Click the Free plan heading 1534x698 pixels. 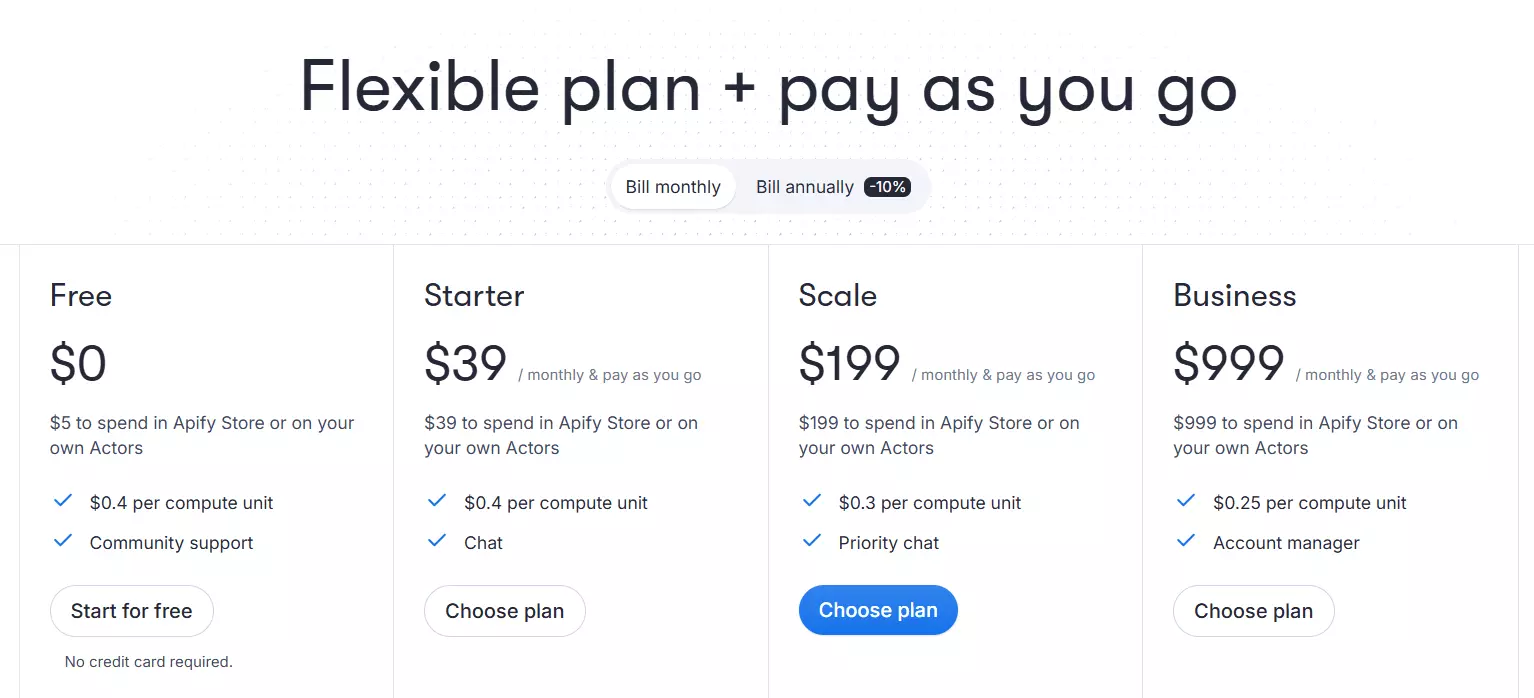[x=81, y=296]
